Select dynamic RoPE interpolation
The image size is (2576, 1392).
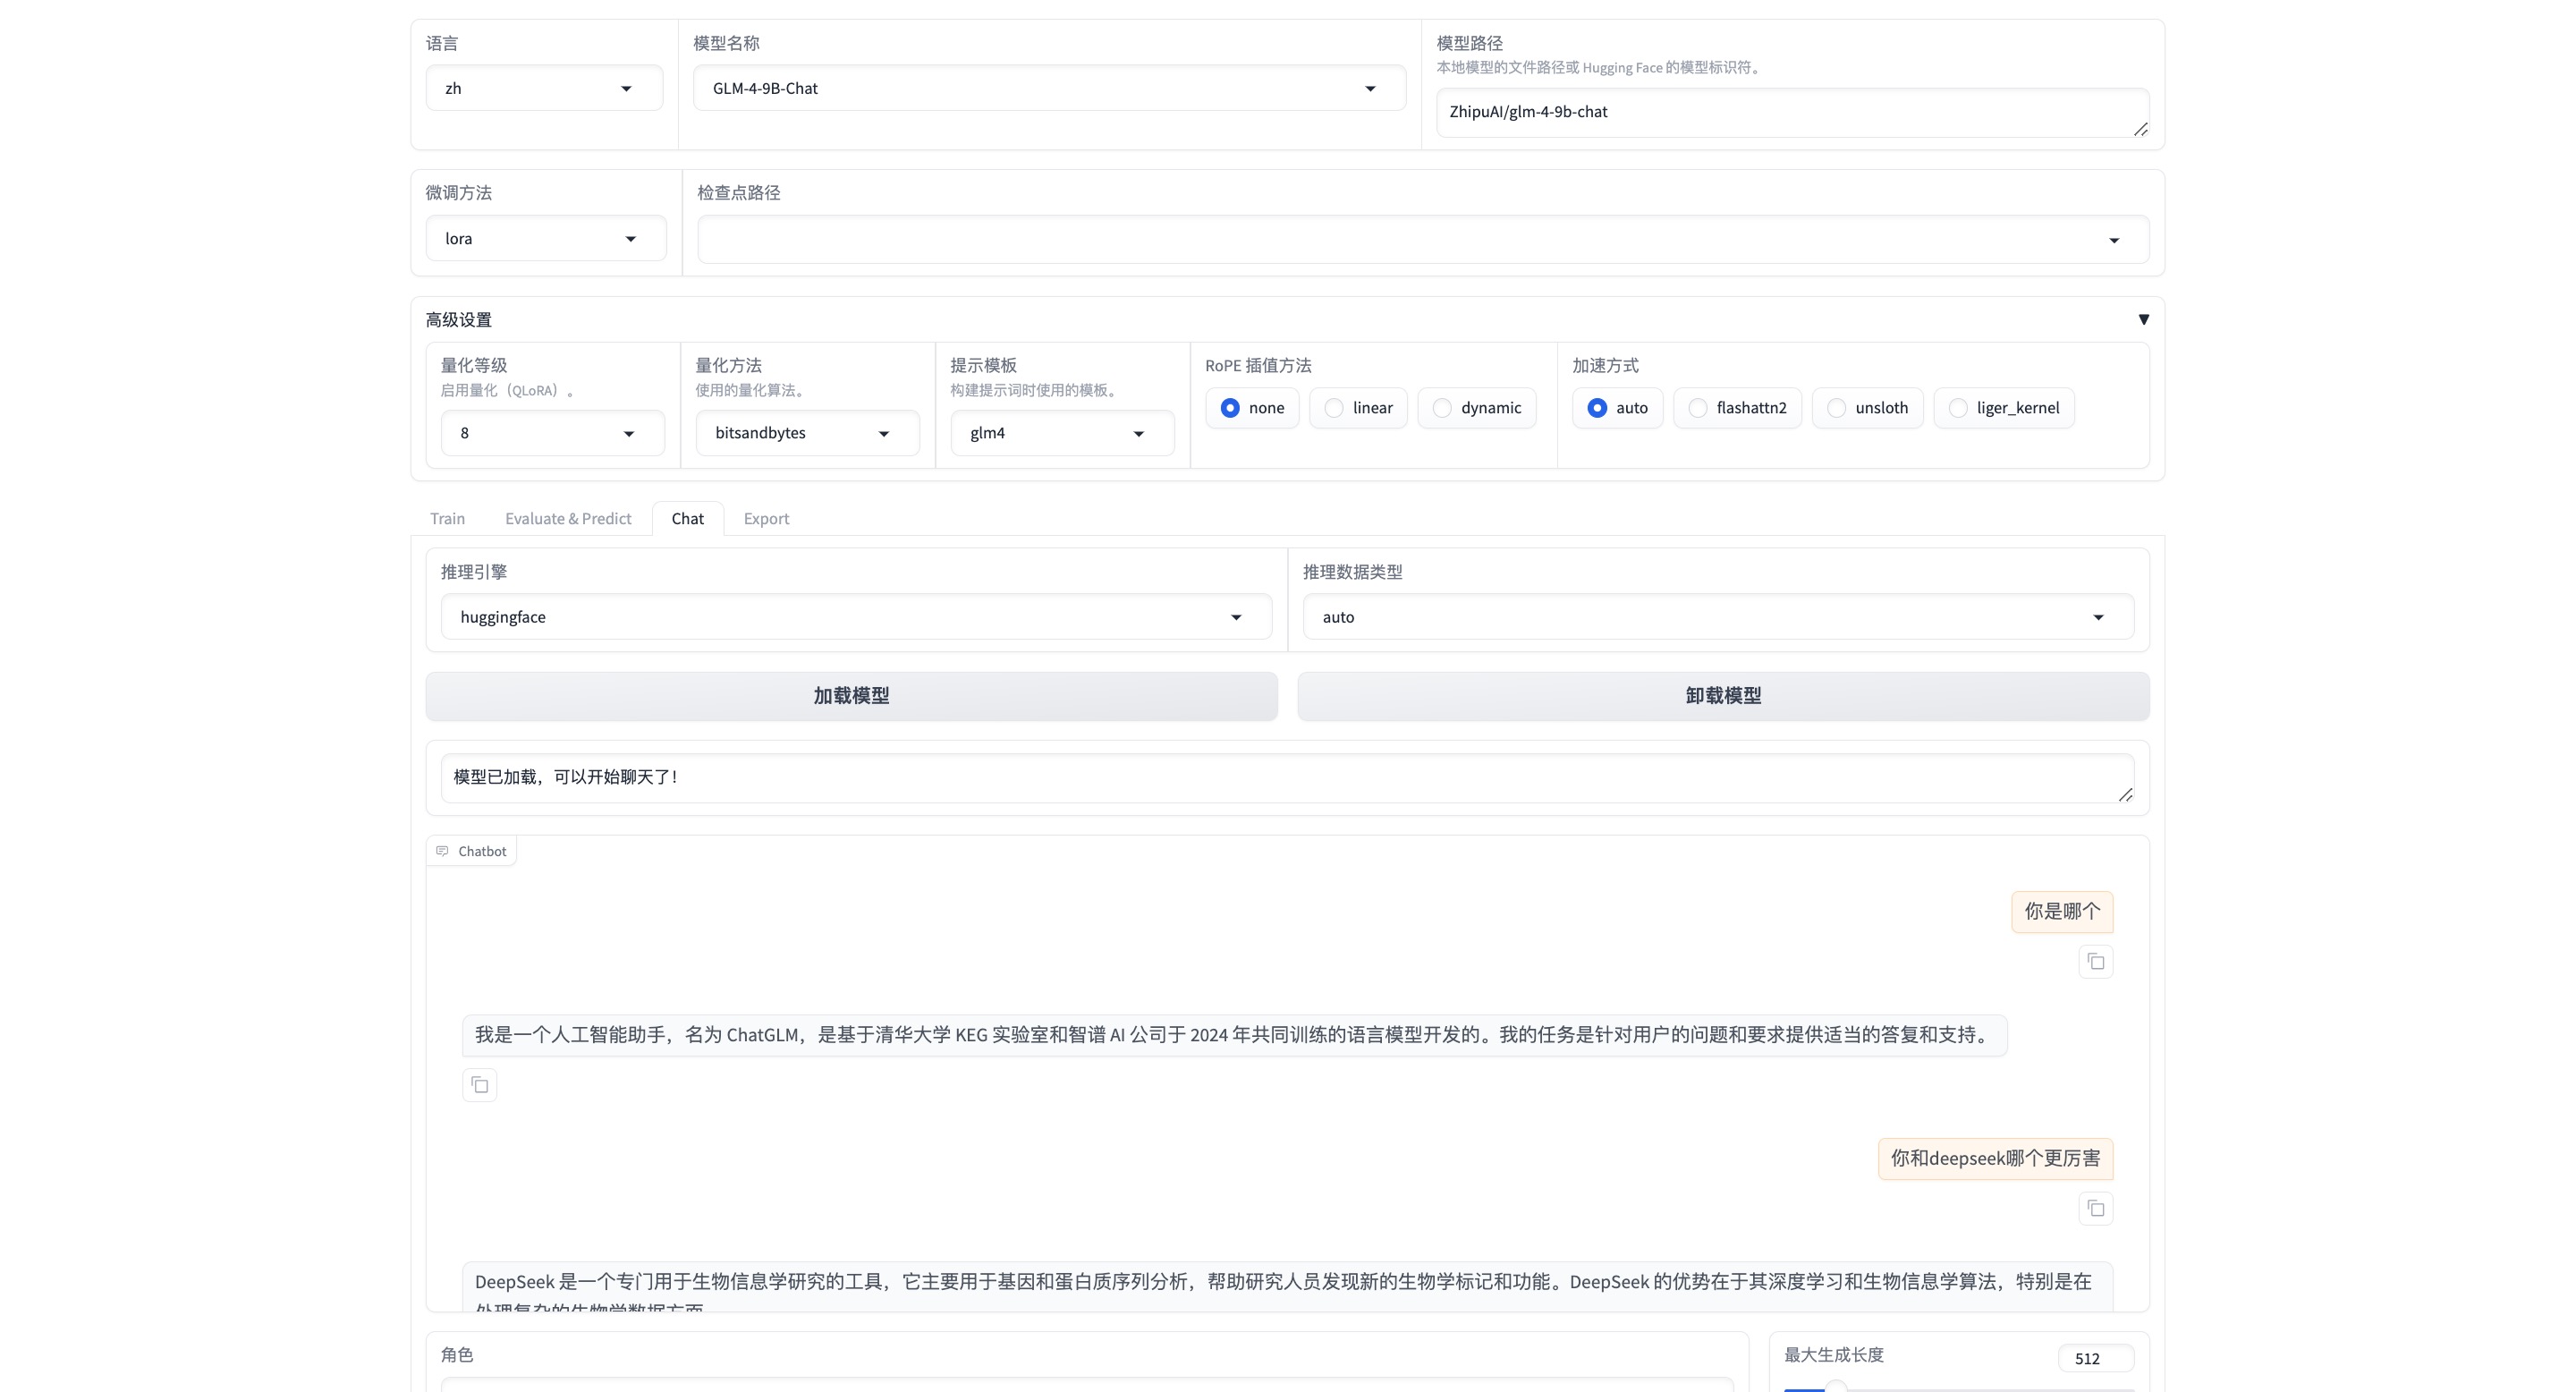pyautogui.click(x=1442, y=408)
